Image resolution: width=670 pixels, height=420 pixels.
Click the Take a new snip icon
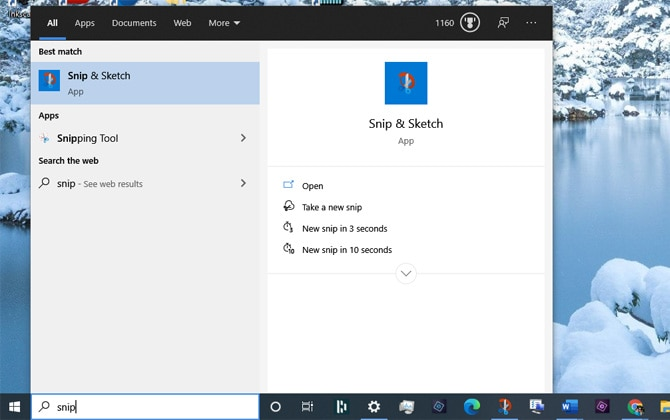click(x=289, y=206)
